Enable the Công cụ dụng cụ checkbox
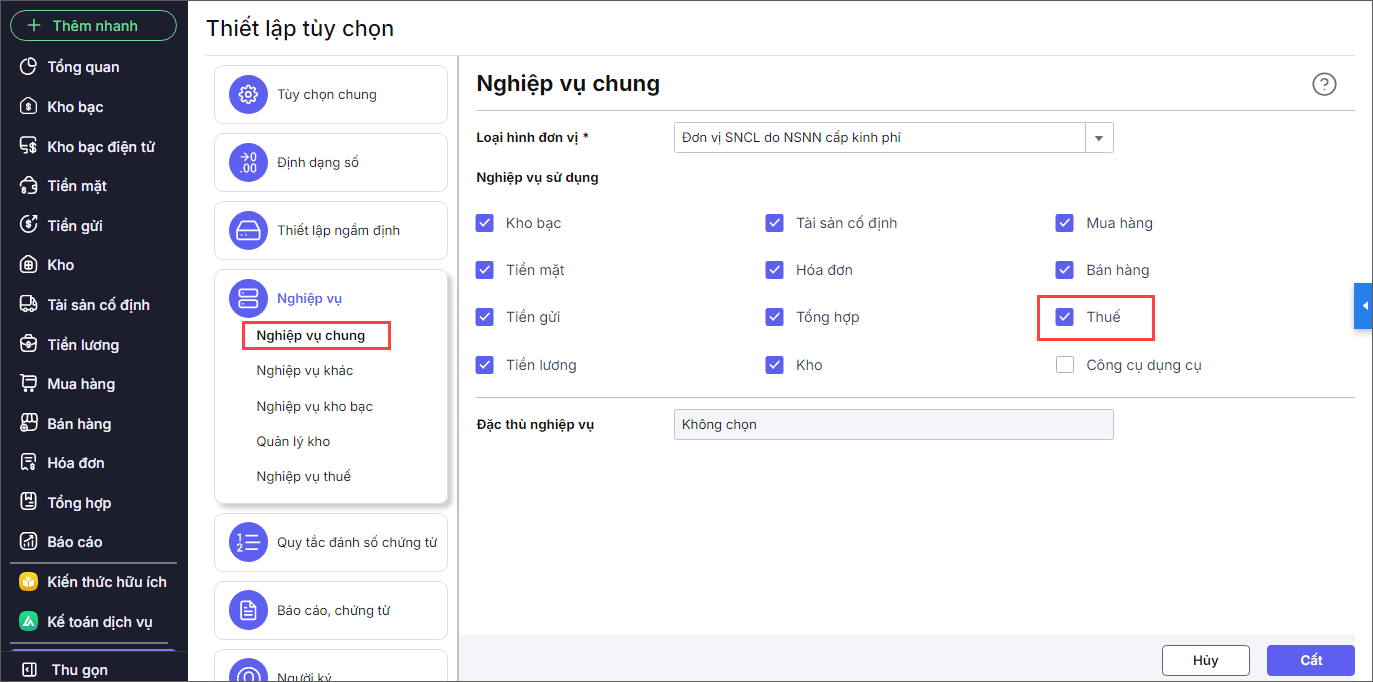Viewport: 1373px width, 682px height. [1065, 365]
